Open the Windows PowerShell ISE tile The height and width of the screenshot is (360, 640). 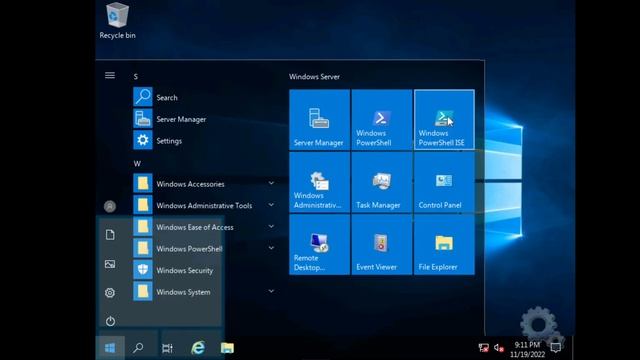pyautogui.click(x=444, y=120)
